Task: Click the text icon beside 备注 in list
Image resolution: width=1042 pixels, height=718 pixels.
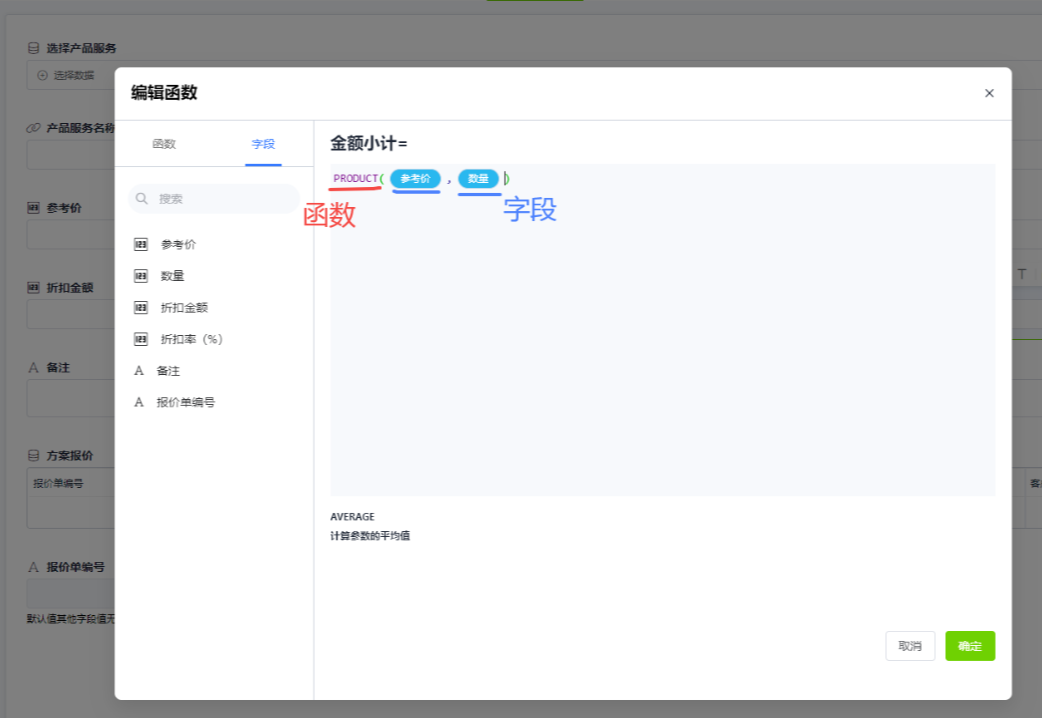Action: (x=139, y=370)
